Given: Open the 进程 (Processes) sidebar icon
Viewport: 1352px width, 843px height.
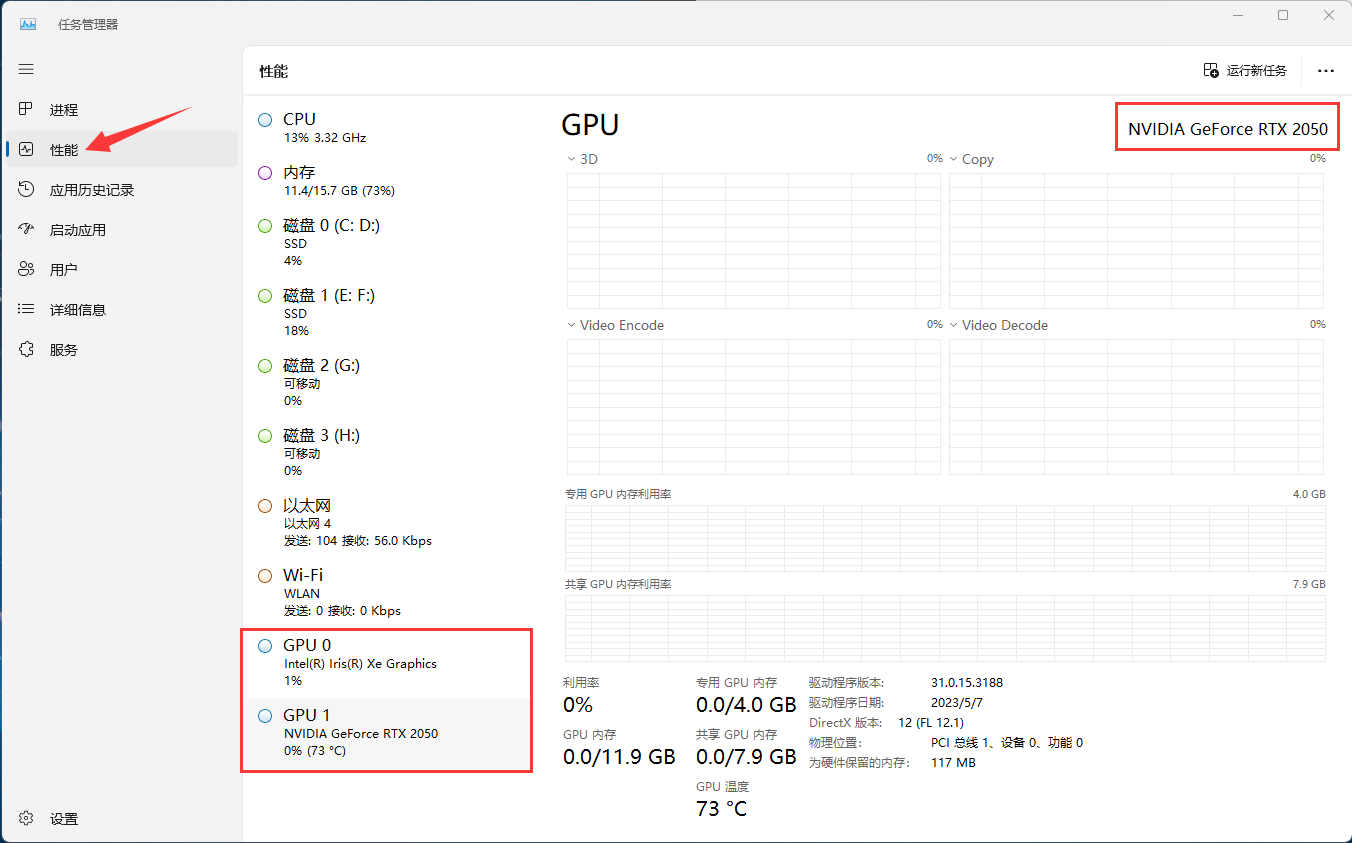Looking at the screenshot, I should pos(63,109).
